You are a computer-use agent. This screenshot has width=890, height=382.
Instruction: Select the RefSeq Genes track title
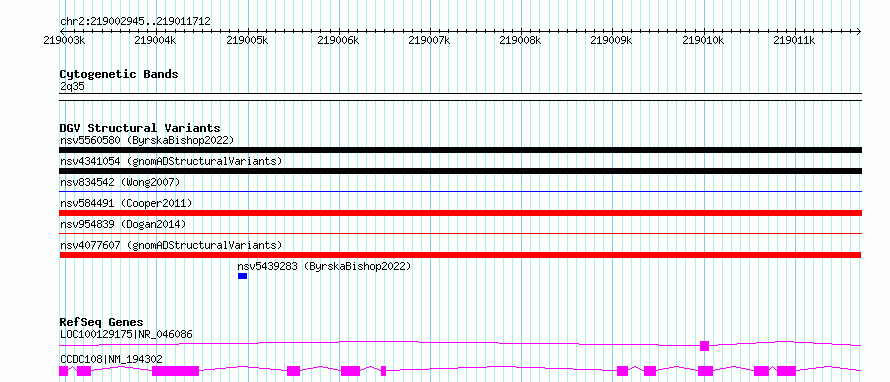tap(102, 323)
